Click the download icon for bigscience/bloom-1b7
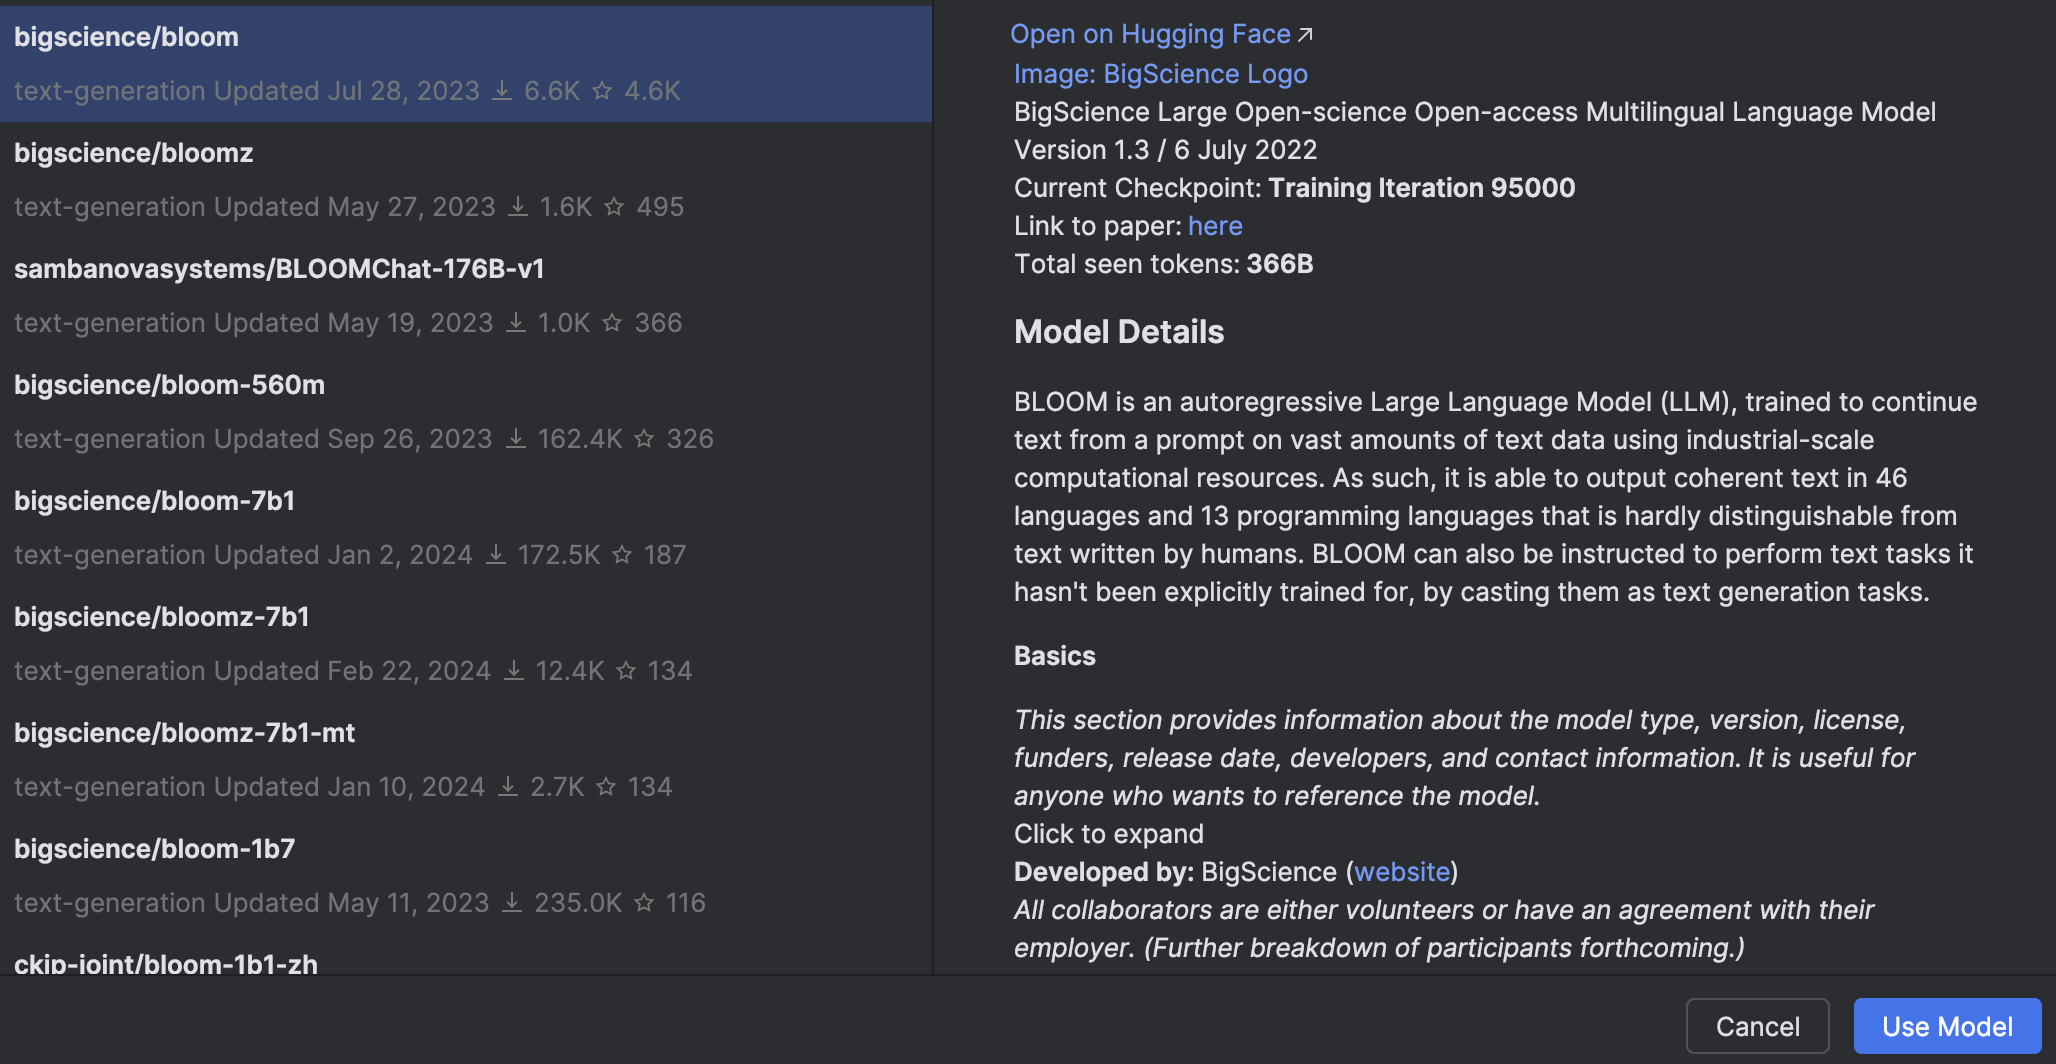Viewport: 2056px width, 1064px height. (x=511, y=902)
